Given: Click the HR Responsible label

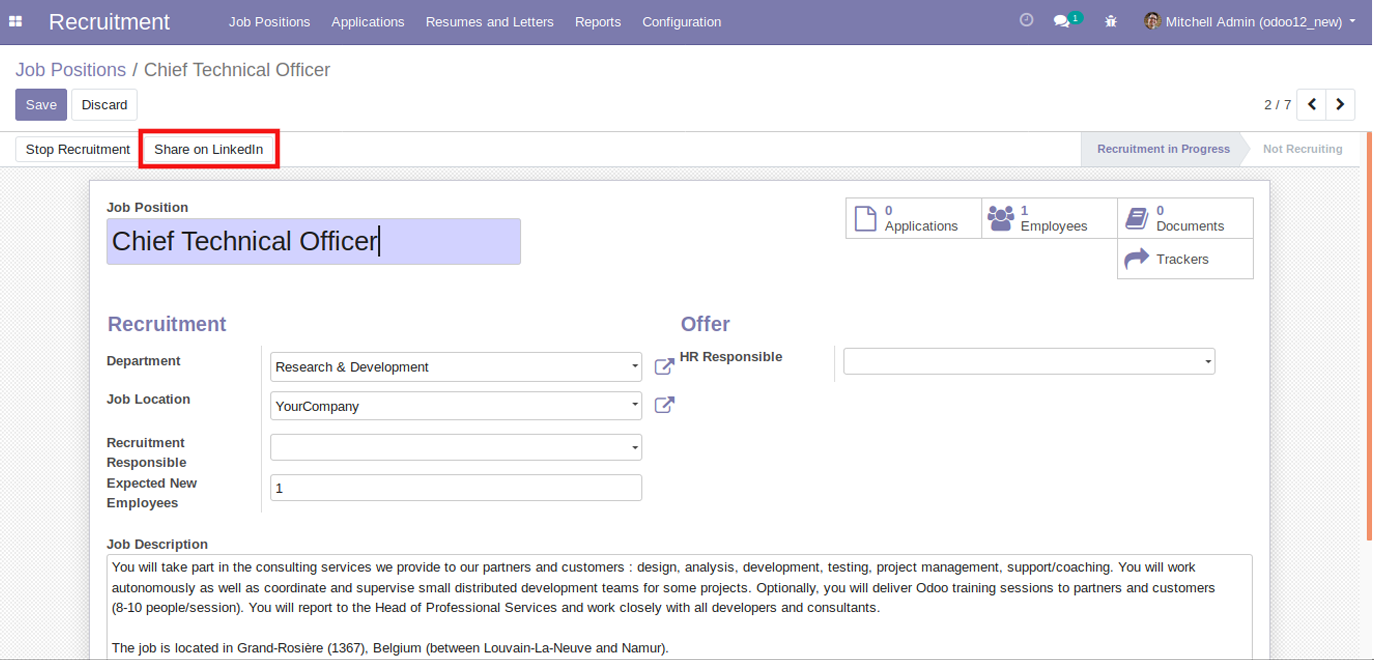Looking at the screenshot, I should (x=731, y=357).
